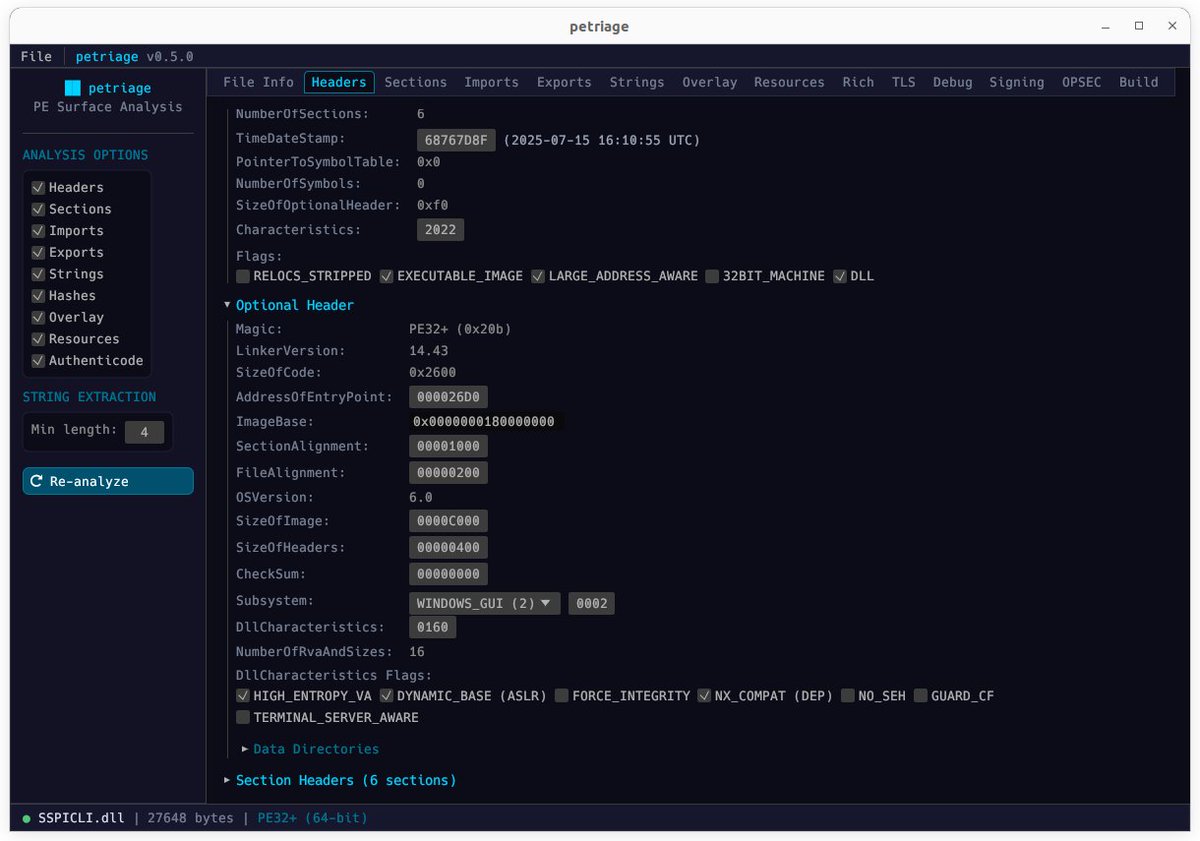This screenshot has height=841, width=1200.
Task: Go to the Overlay tab
Action: tap(709, 82)
